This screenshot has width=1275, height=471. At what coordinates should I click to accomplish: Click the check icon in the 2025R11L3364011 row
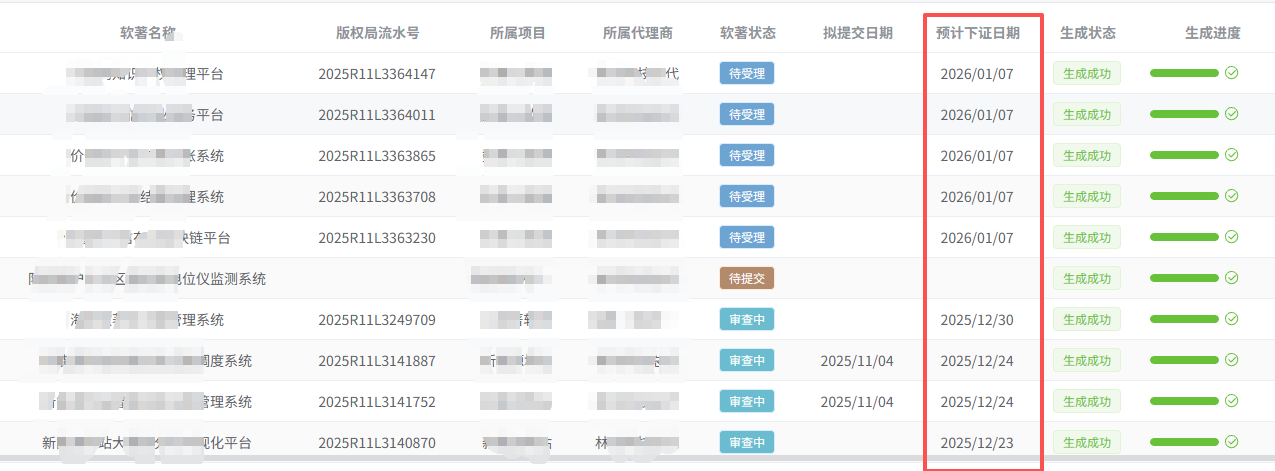[1232, 114]
